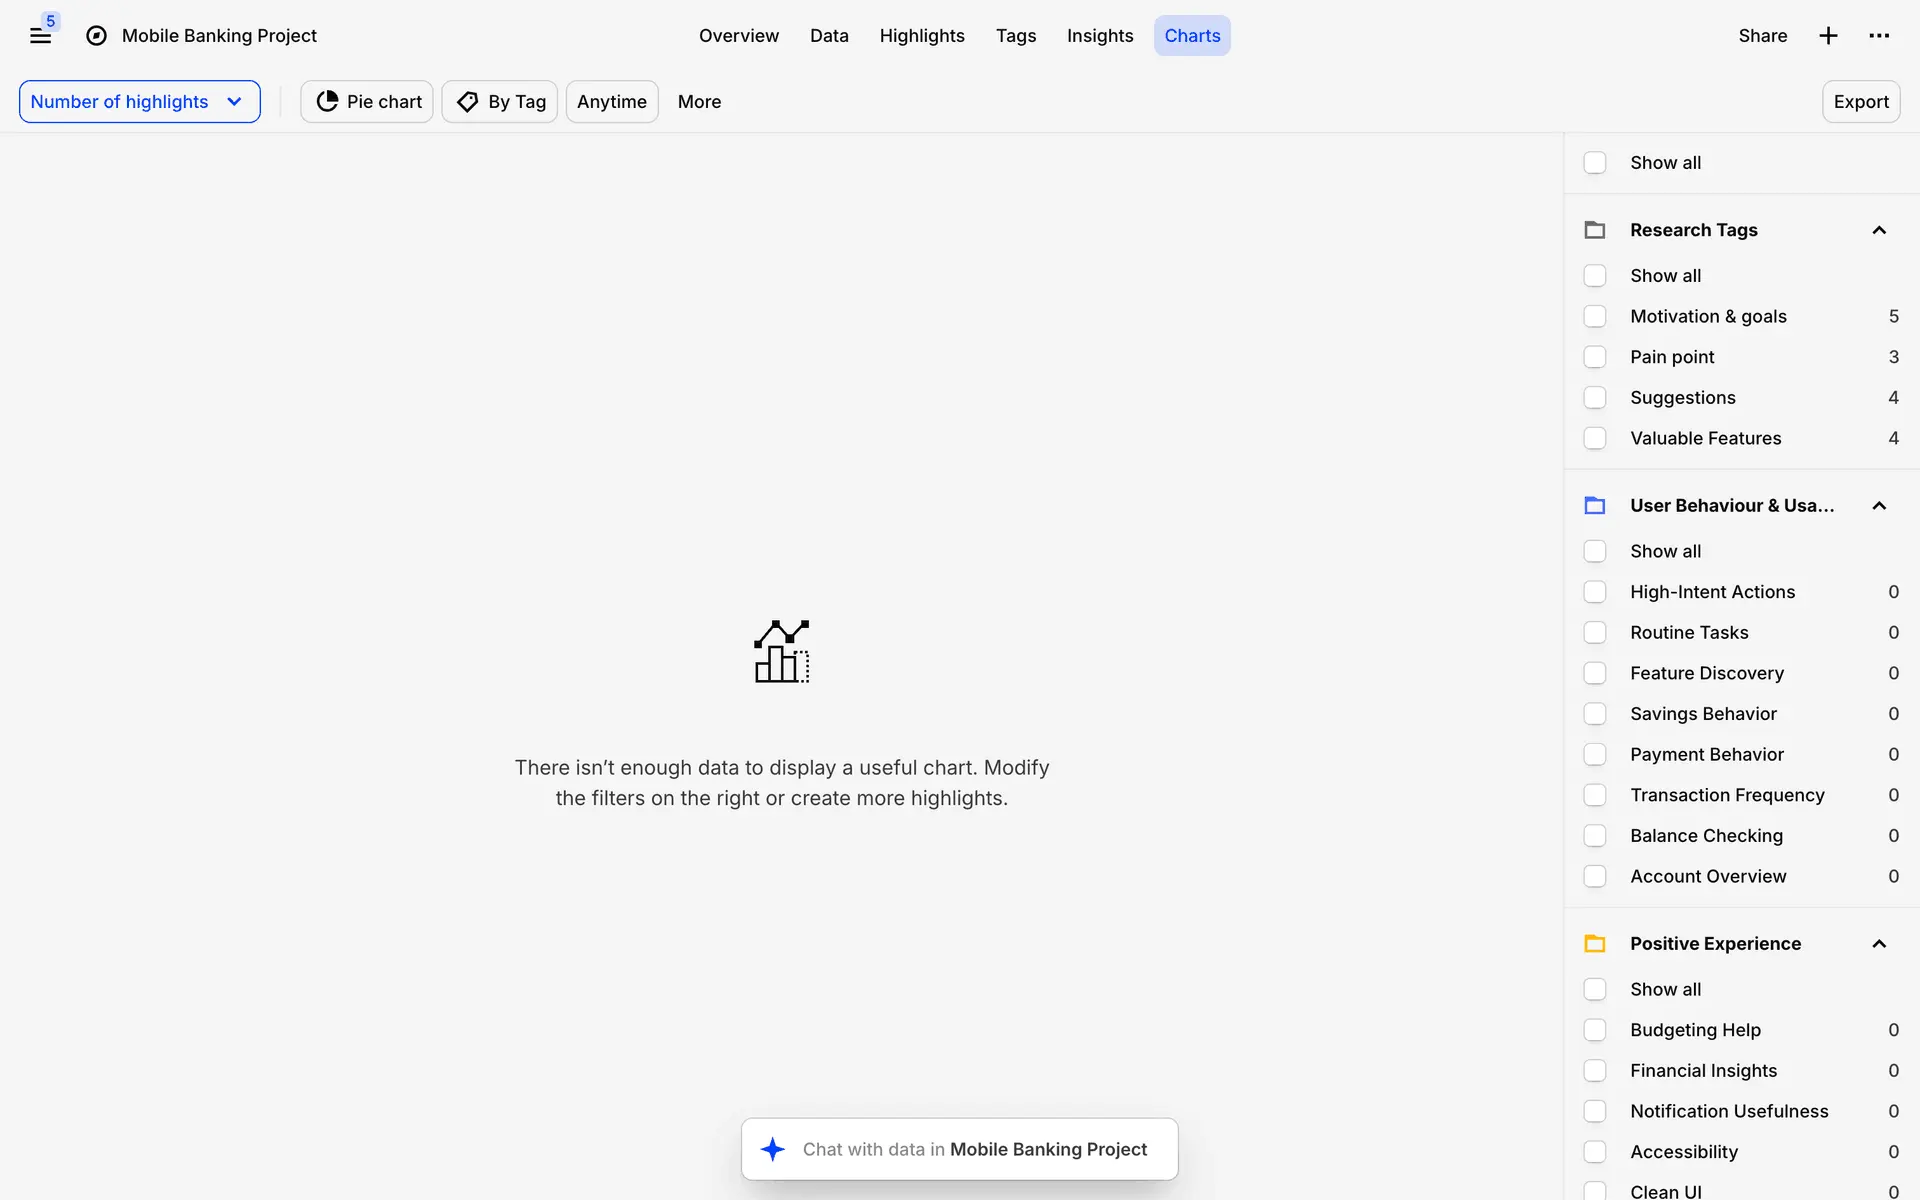Click the Share button
This screenshot has height=1200, width=1920.
1762,36
